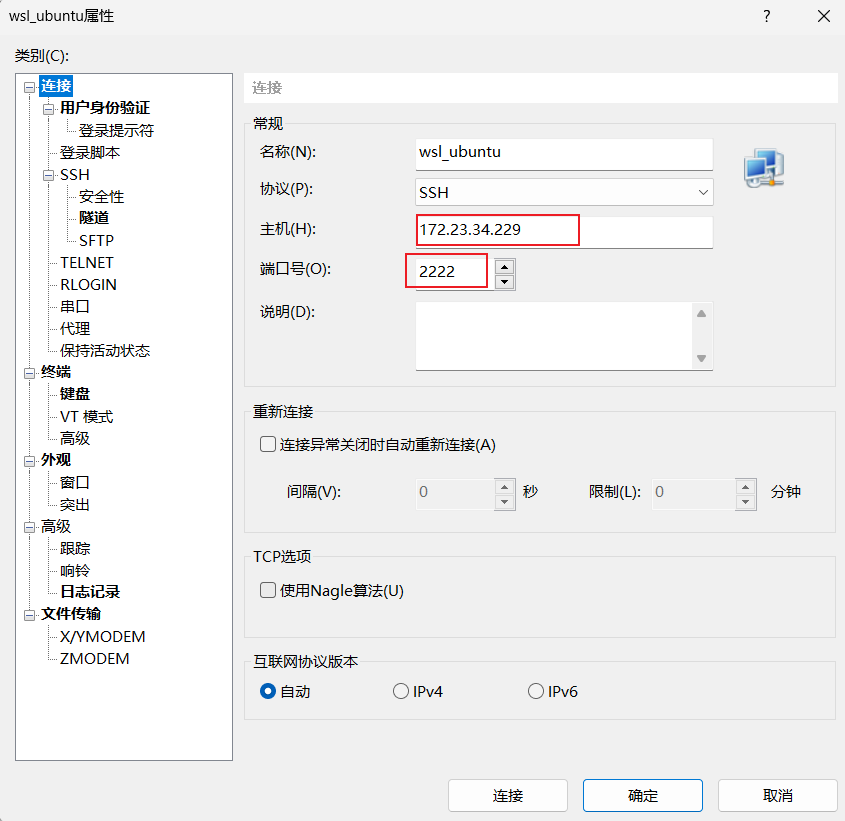Select 隧道 tree item
The width and height of the screenshot is (845, 821).
pos(94,218)
